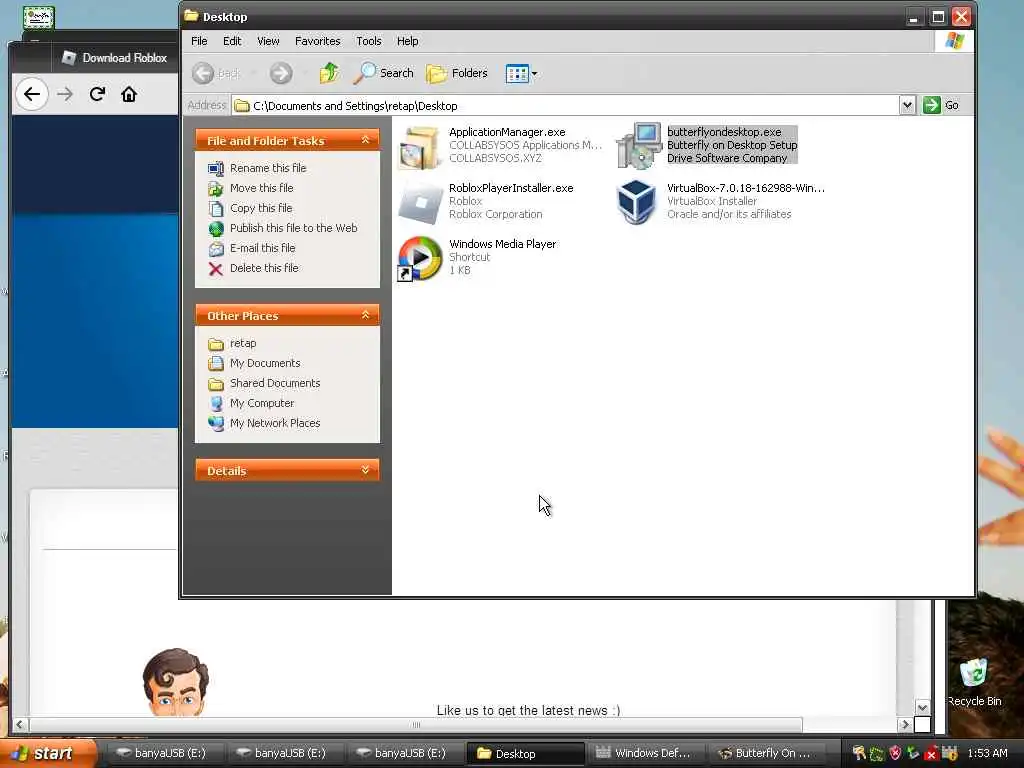Click the Back arrow in Explorer toolbar
Viewport: 1024px width, 768px height.
[203, 73]
